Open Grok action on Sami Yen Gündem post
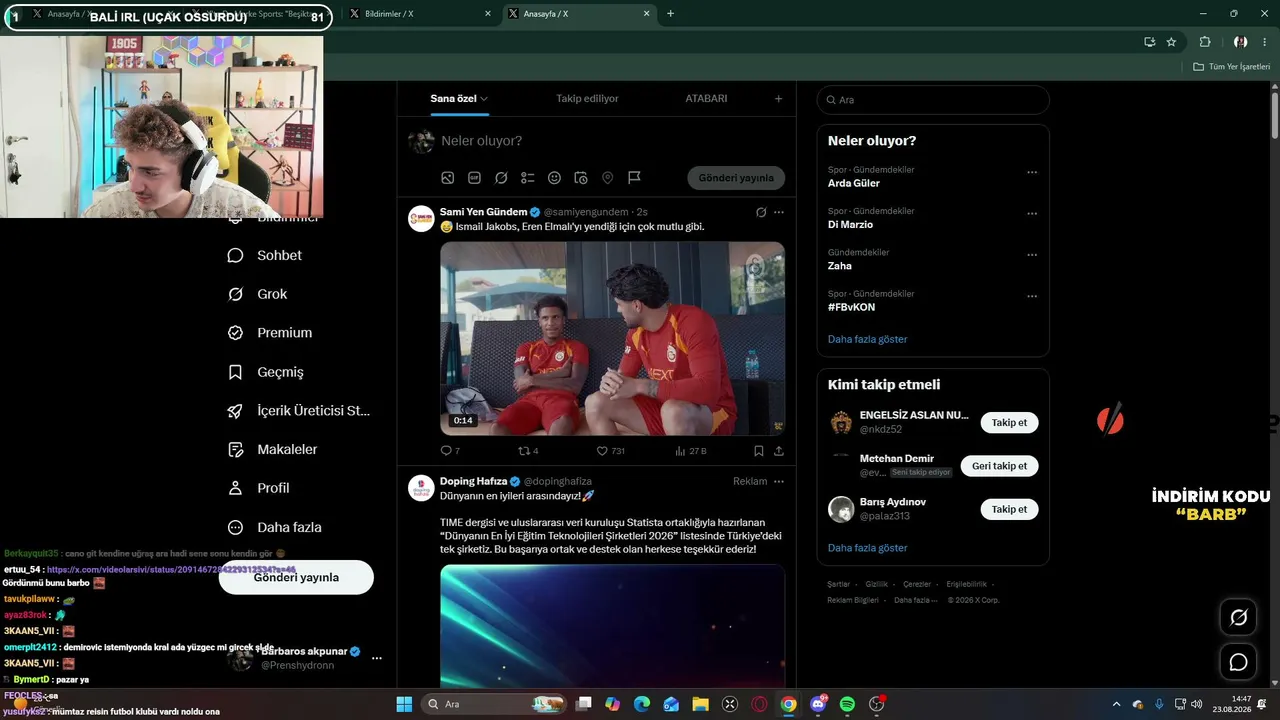This screenshot has height=720, width=1280. (x=761, y=212)
